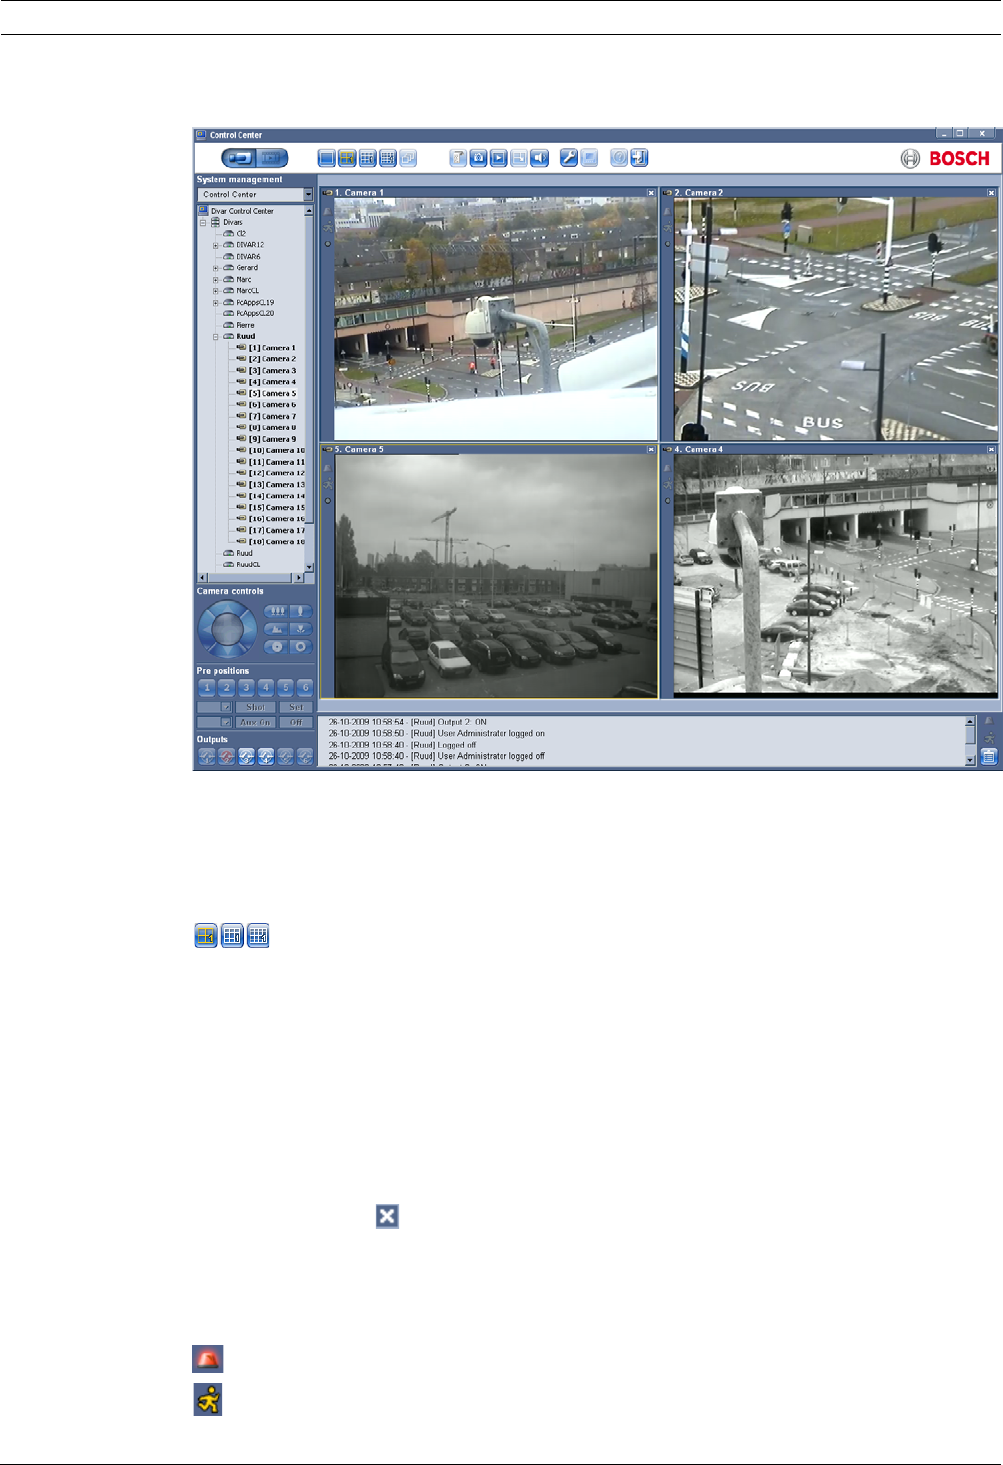This screenshot has height=1465, width=1003.
Task: Go to pre-position 6
Action: tap(305, 688)
